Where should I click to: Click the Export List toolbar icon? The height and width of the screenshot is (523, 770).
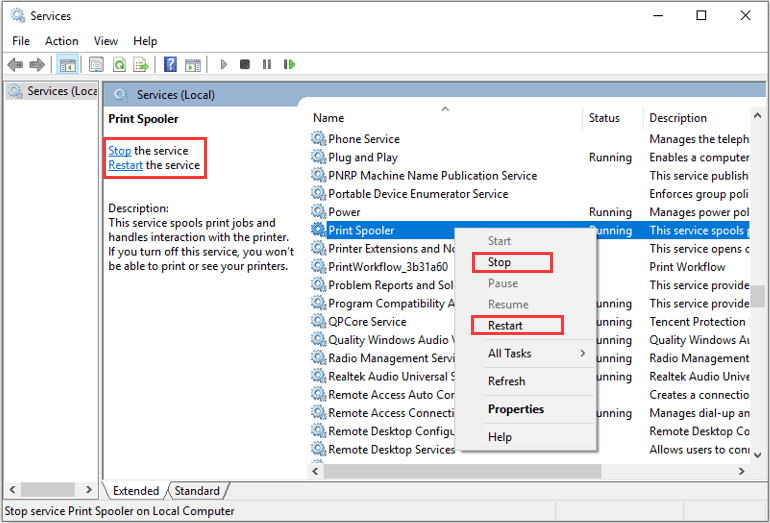click(141, 65)
